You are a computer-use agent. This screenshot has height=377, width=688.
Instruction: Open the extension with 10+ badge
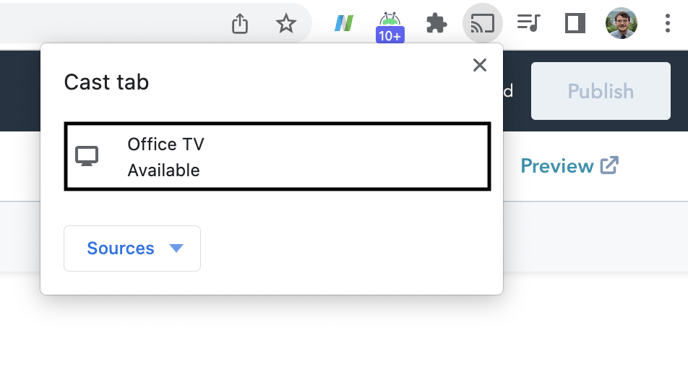pyautogui.click(x=390, y=27)
